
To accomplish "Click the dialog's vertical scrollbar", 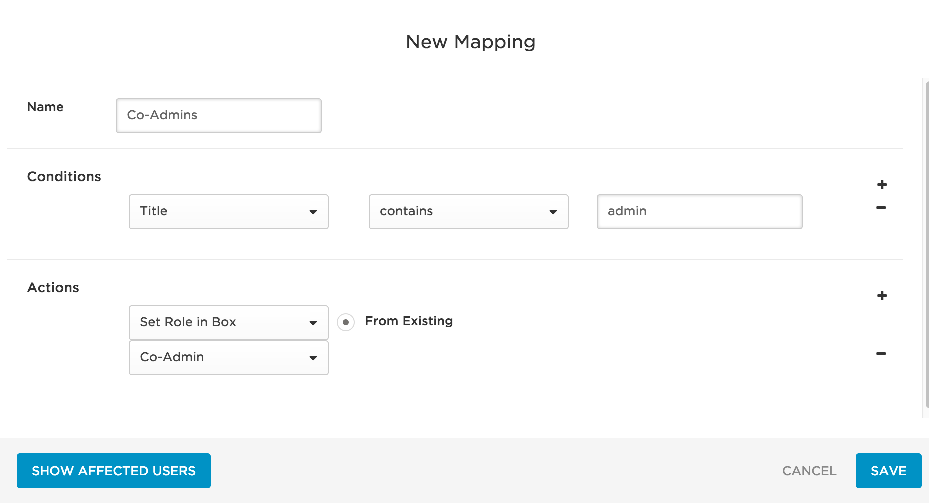I will click(926, 243).
